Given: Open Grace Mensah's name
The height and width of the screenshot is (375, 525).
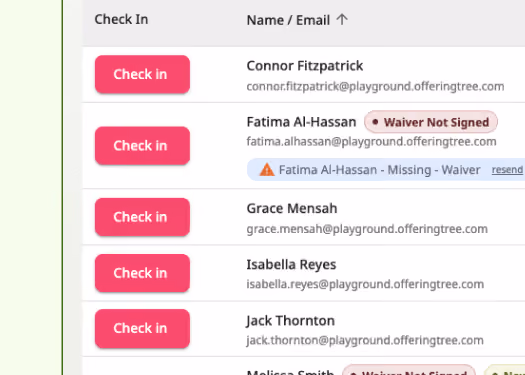Looking at the screenshot, I should [x=292, y=209].
